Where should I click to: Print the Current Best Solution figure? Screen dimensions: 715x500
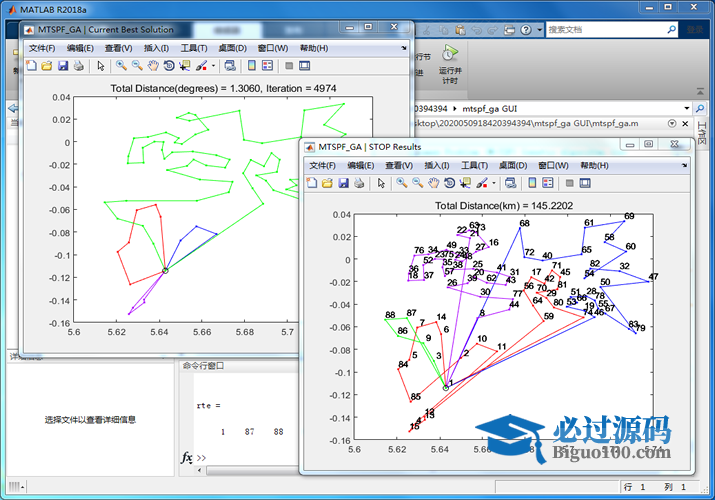point(79,66)
